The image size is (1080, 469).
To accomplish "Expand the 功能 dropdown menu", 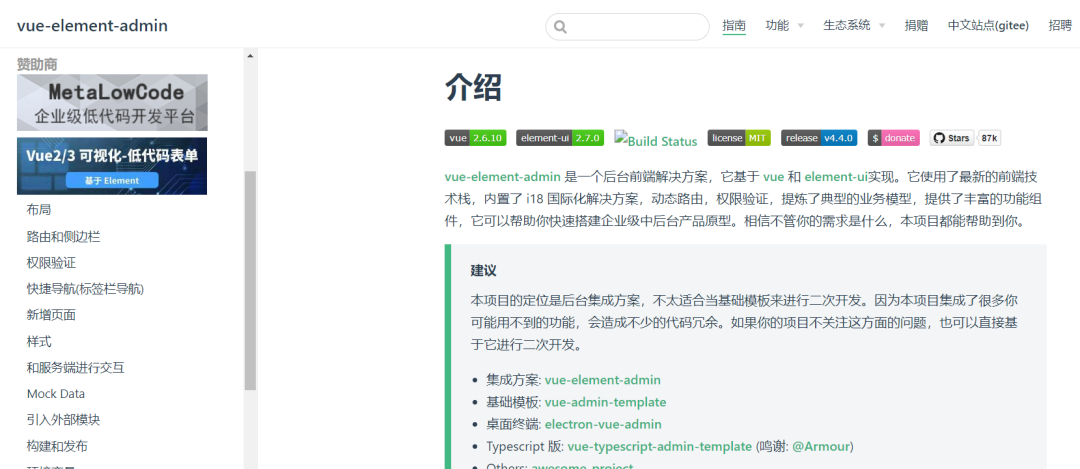I will pyautogui.click(x=785, y=25).
